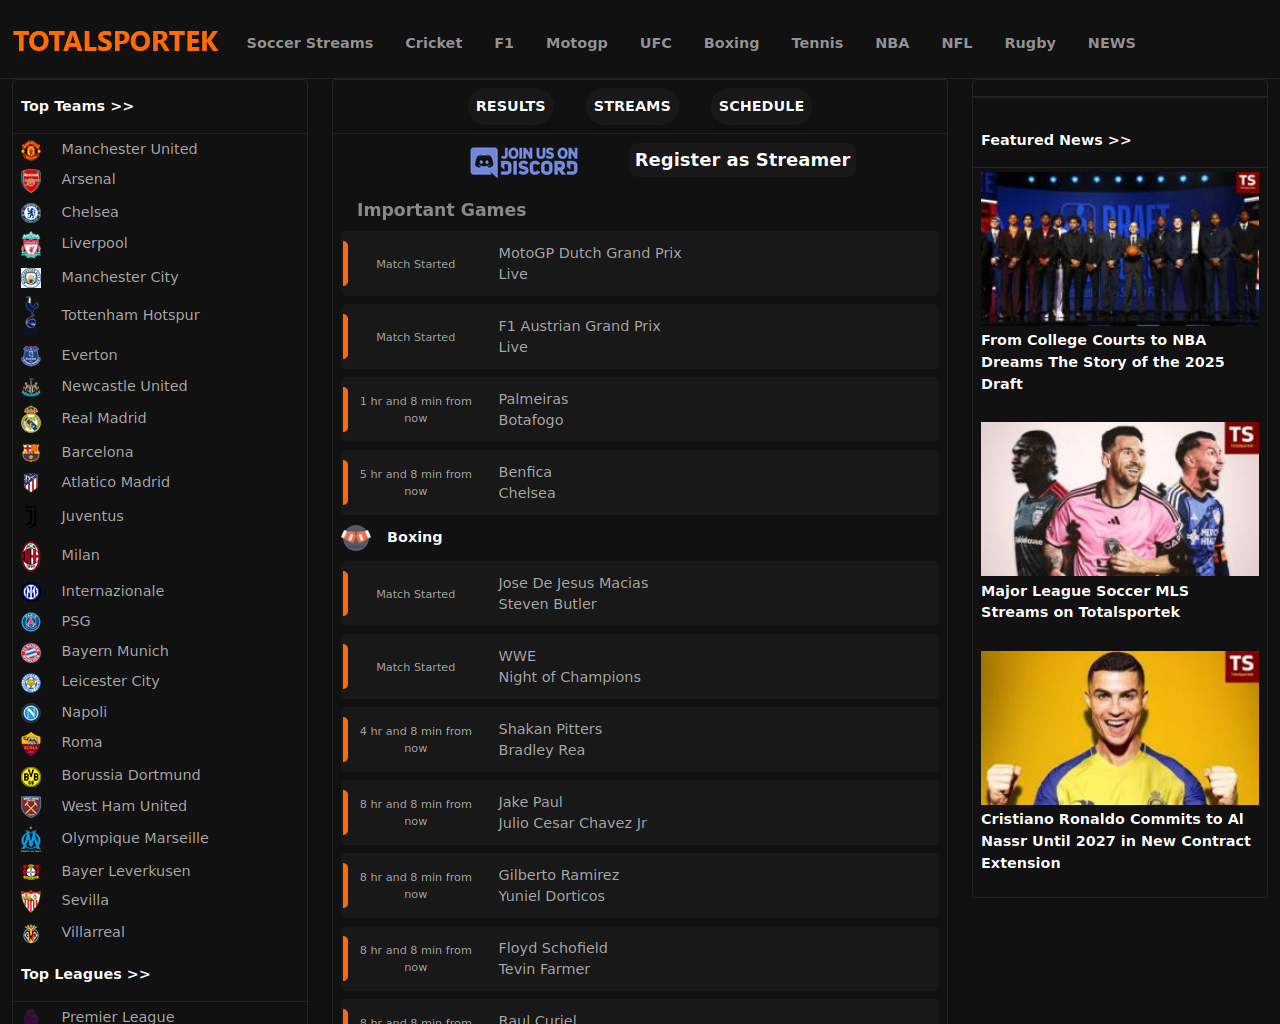Open the Boxing item in the top navigation
The image size is (1280, 1024).
731,43
